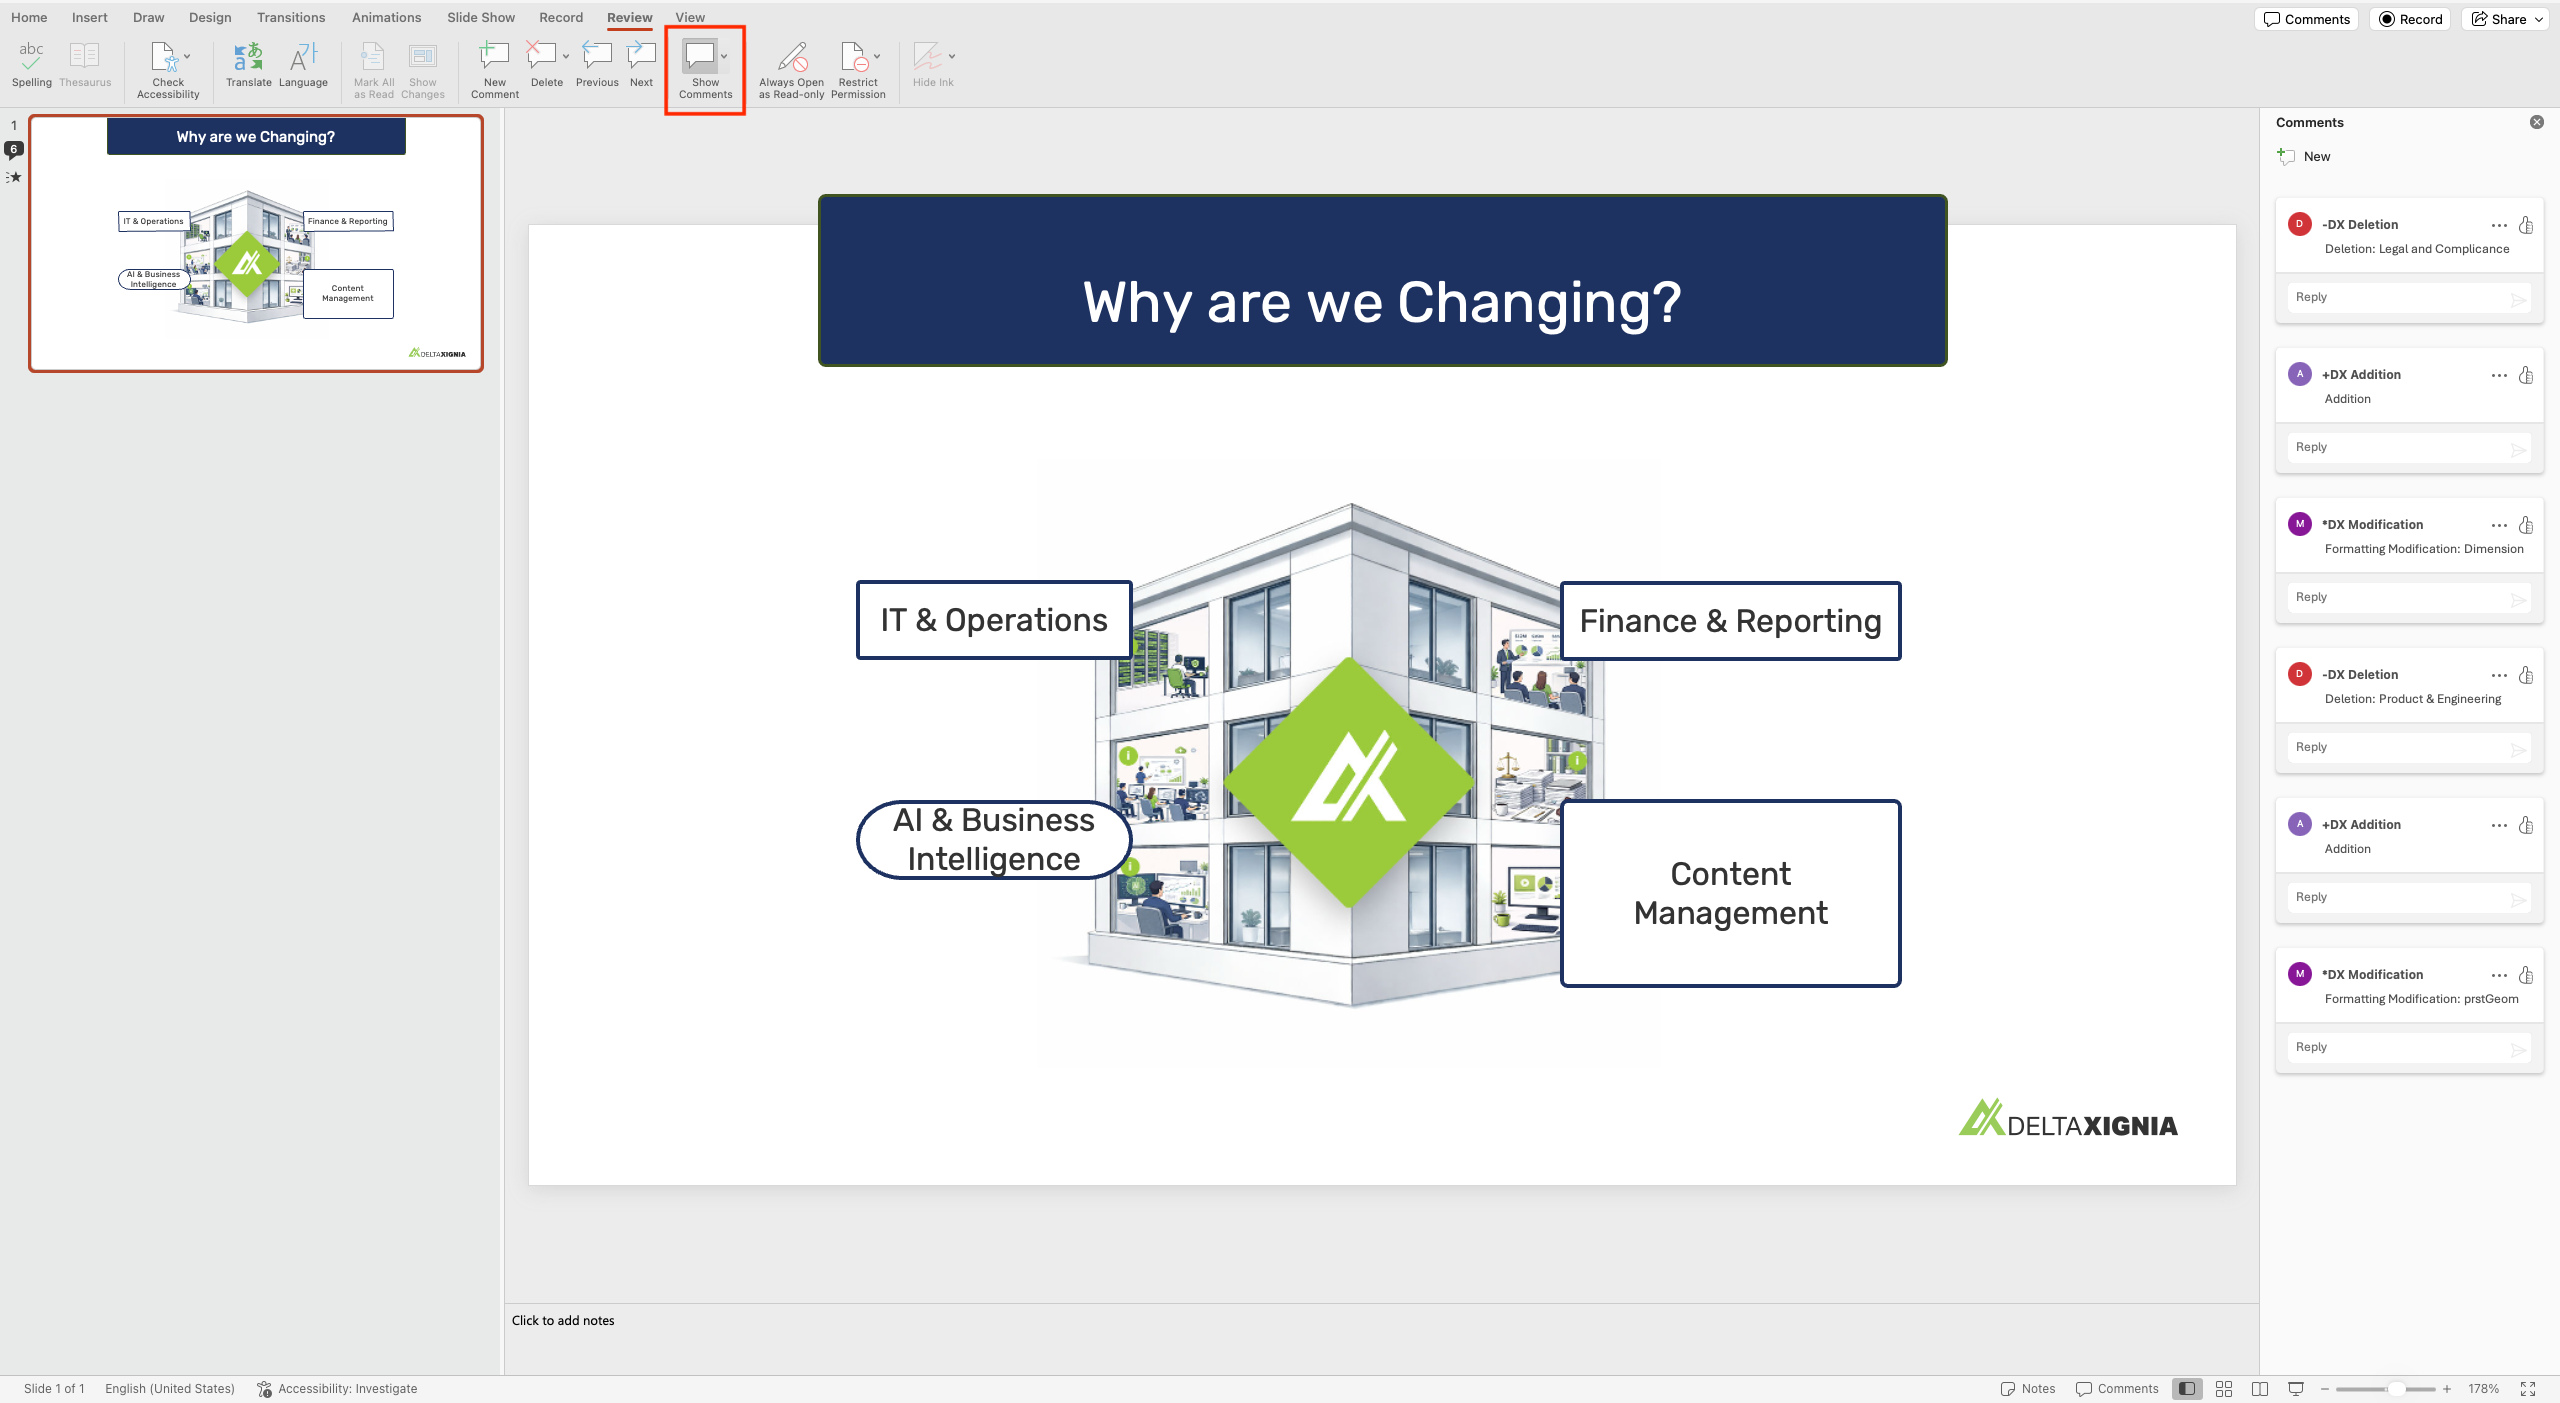Toggle Notes in status bar
Screen dimensions: 2560x1403
(2027, 1388)
